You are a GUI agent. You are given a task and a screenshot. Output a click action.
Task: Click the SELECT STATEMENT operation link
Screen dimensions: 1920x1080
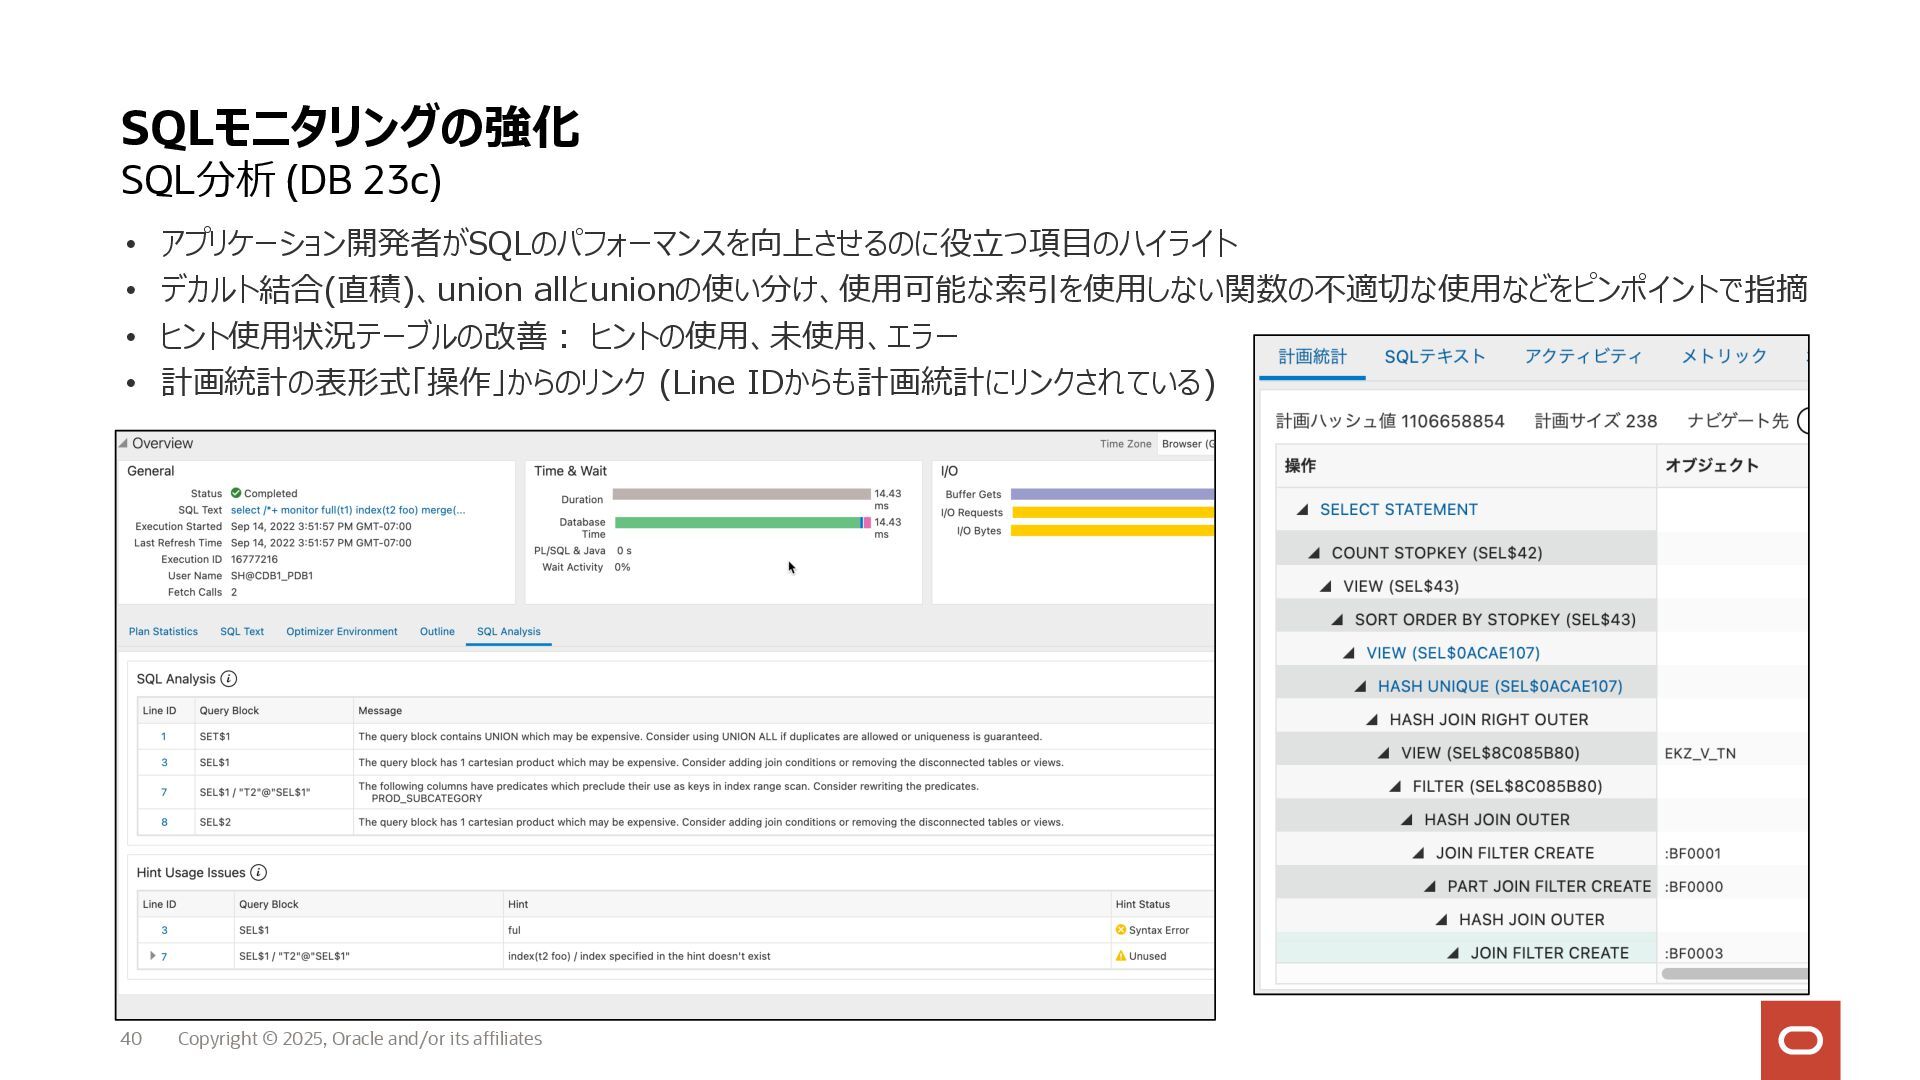pos(1398,510)
